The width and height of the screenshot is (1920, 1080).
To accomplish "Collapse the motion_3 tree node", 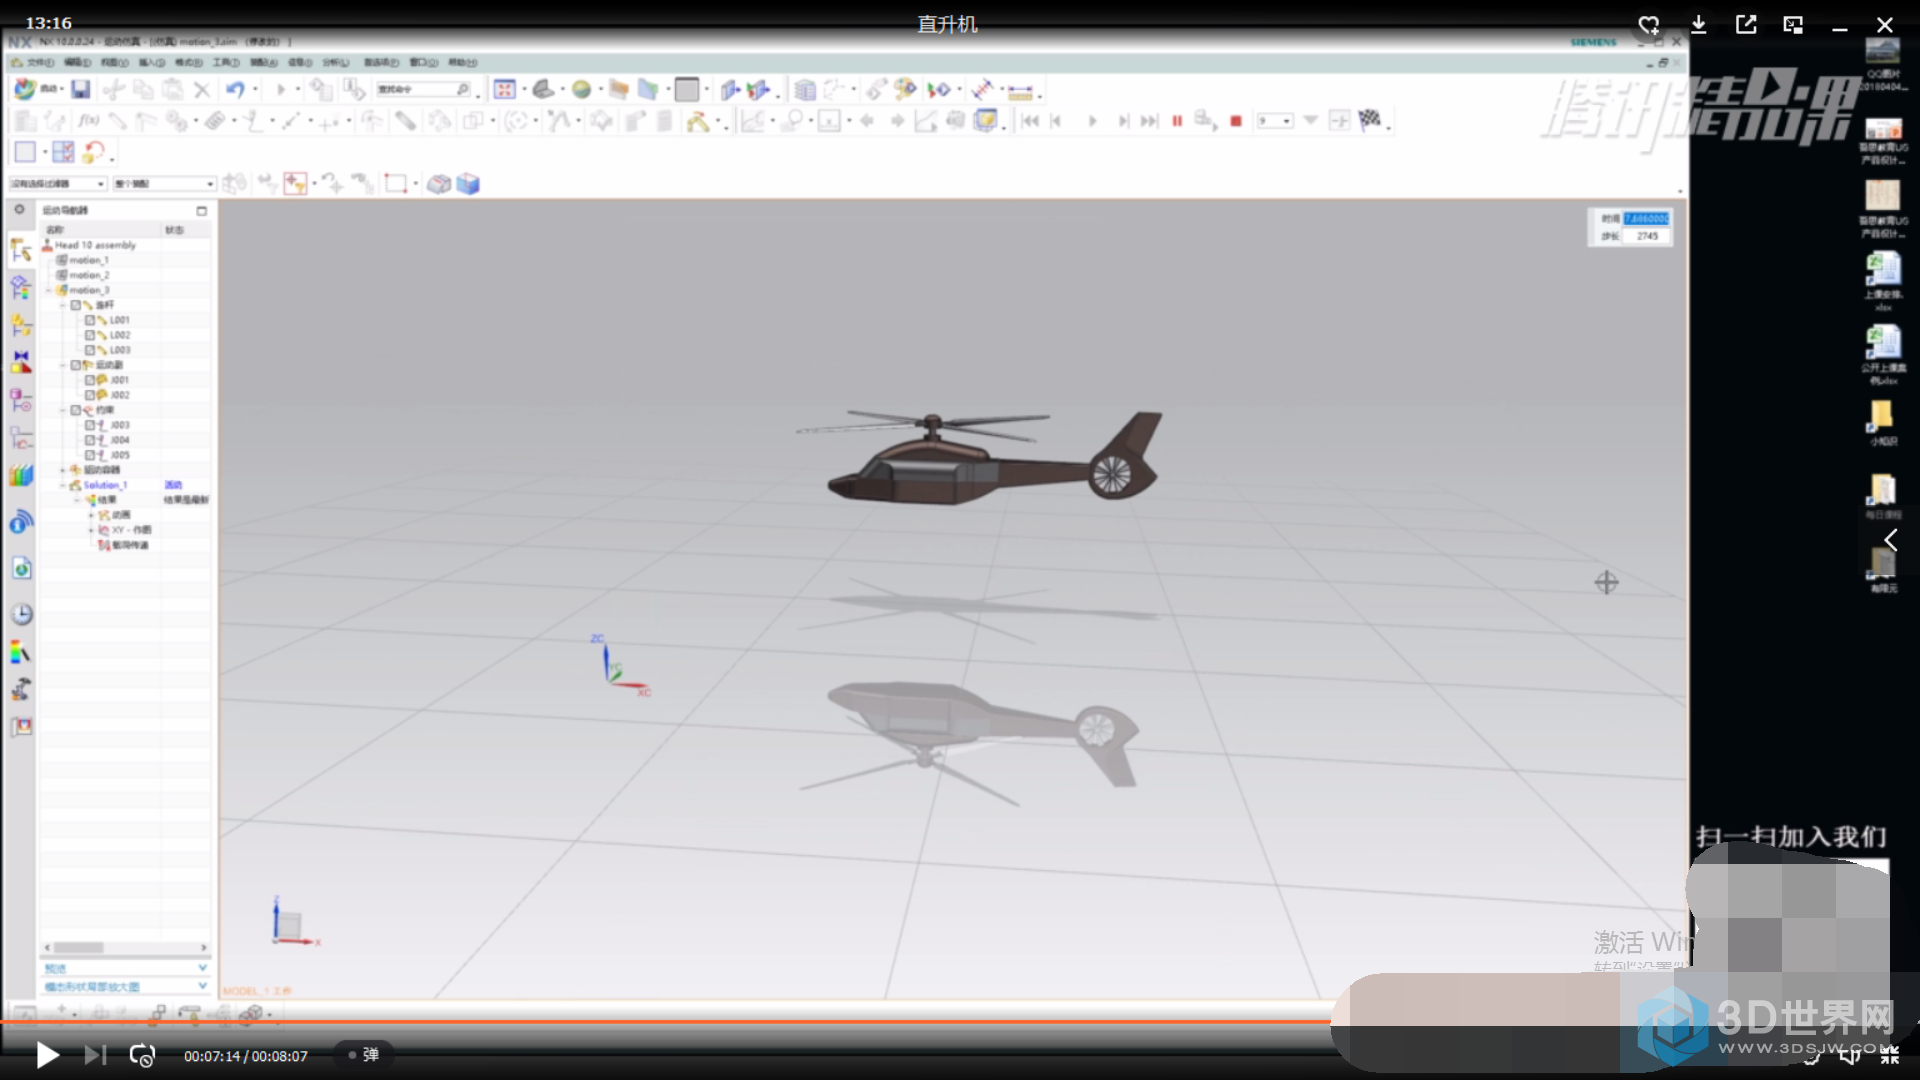I will pyautogui.click(x=49, y=290).
